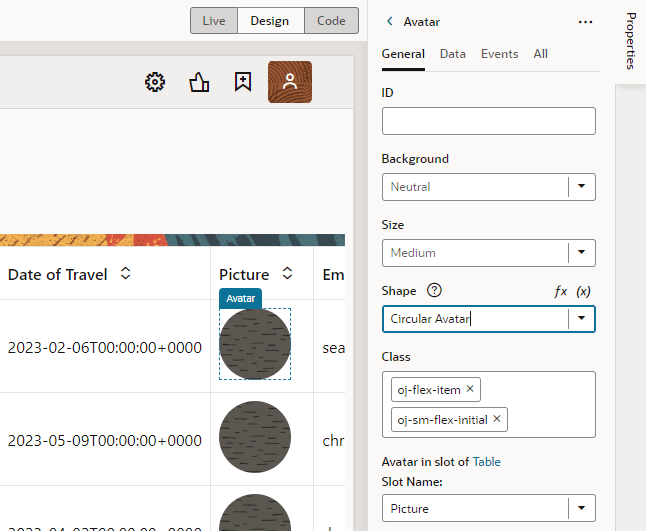Image resolution: width=646 pixels, height=531 pixels.
Task: Click the settings gear icon in header
Action: (155, 82)
